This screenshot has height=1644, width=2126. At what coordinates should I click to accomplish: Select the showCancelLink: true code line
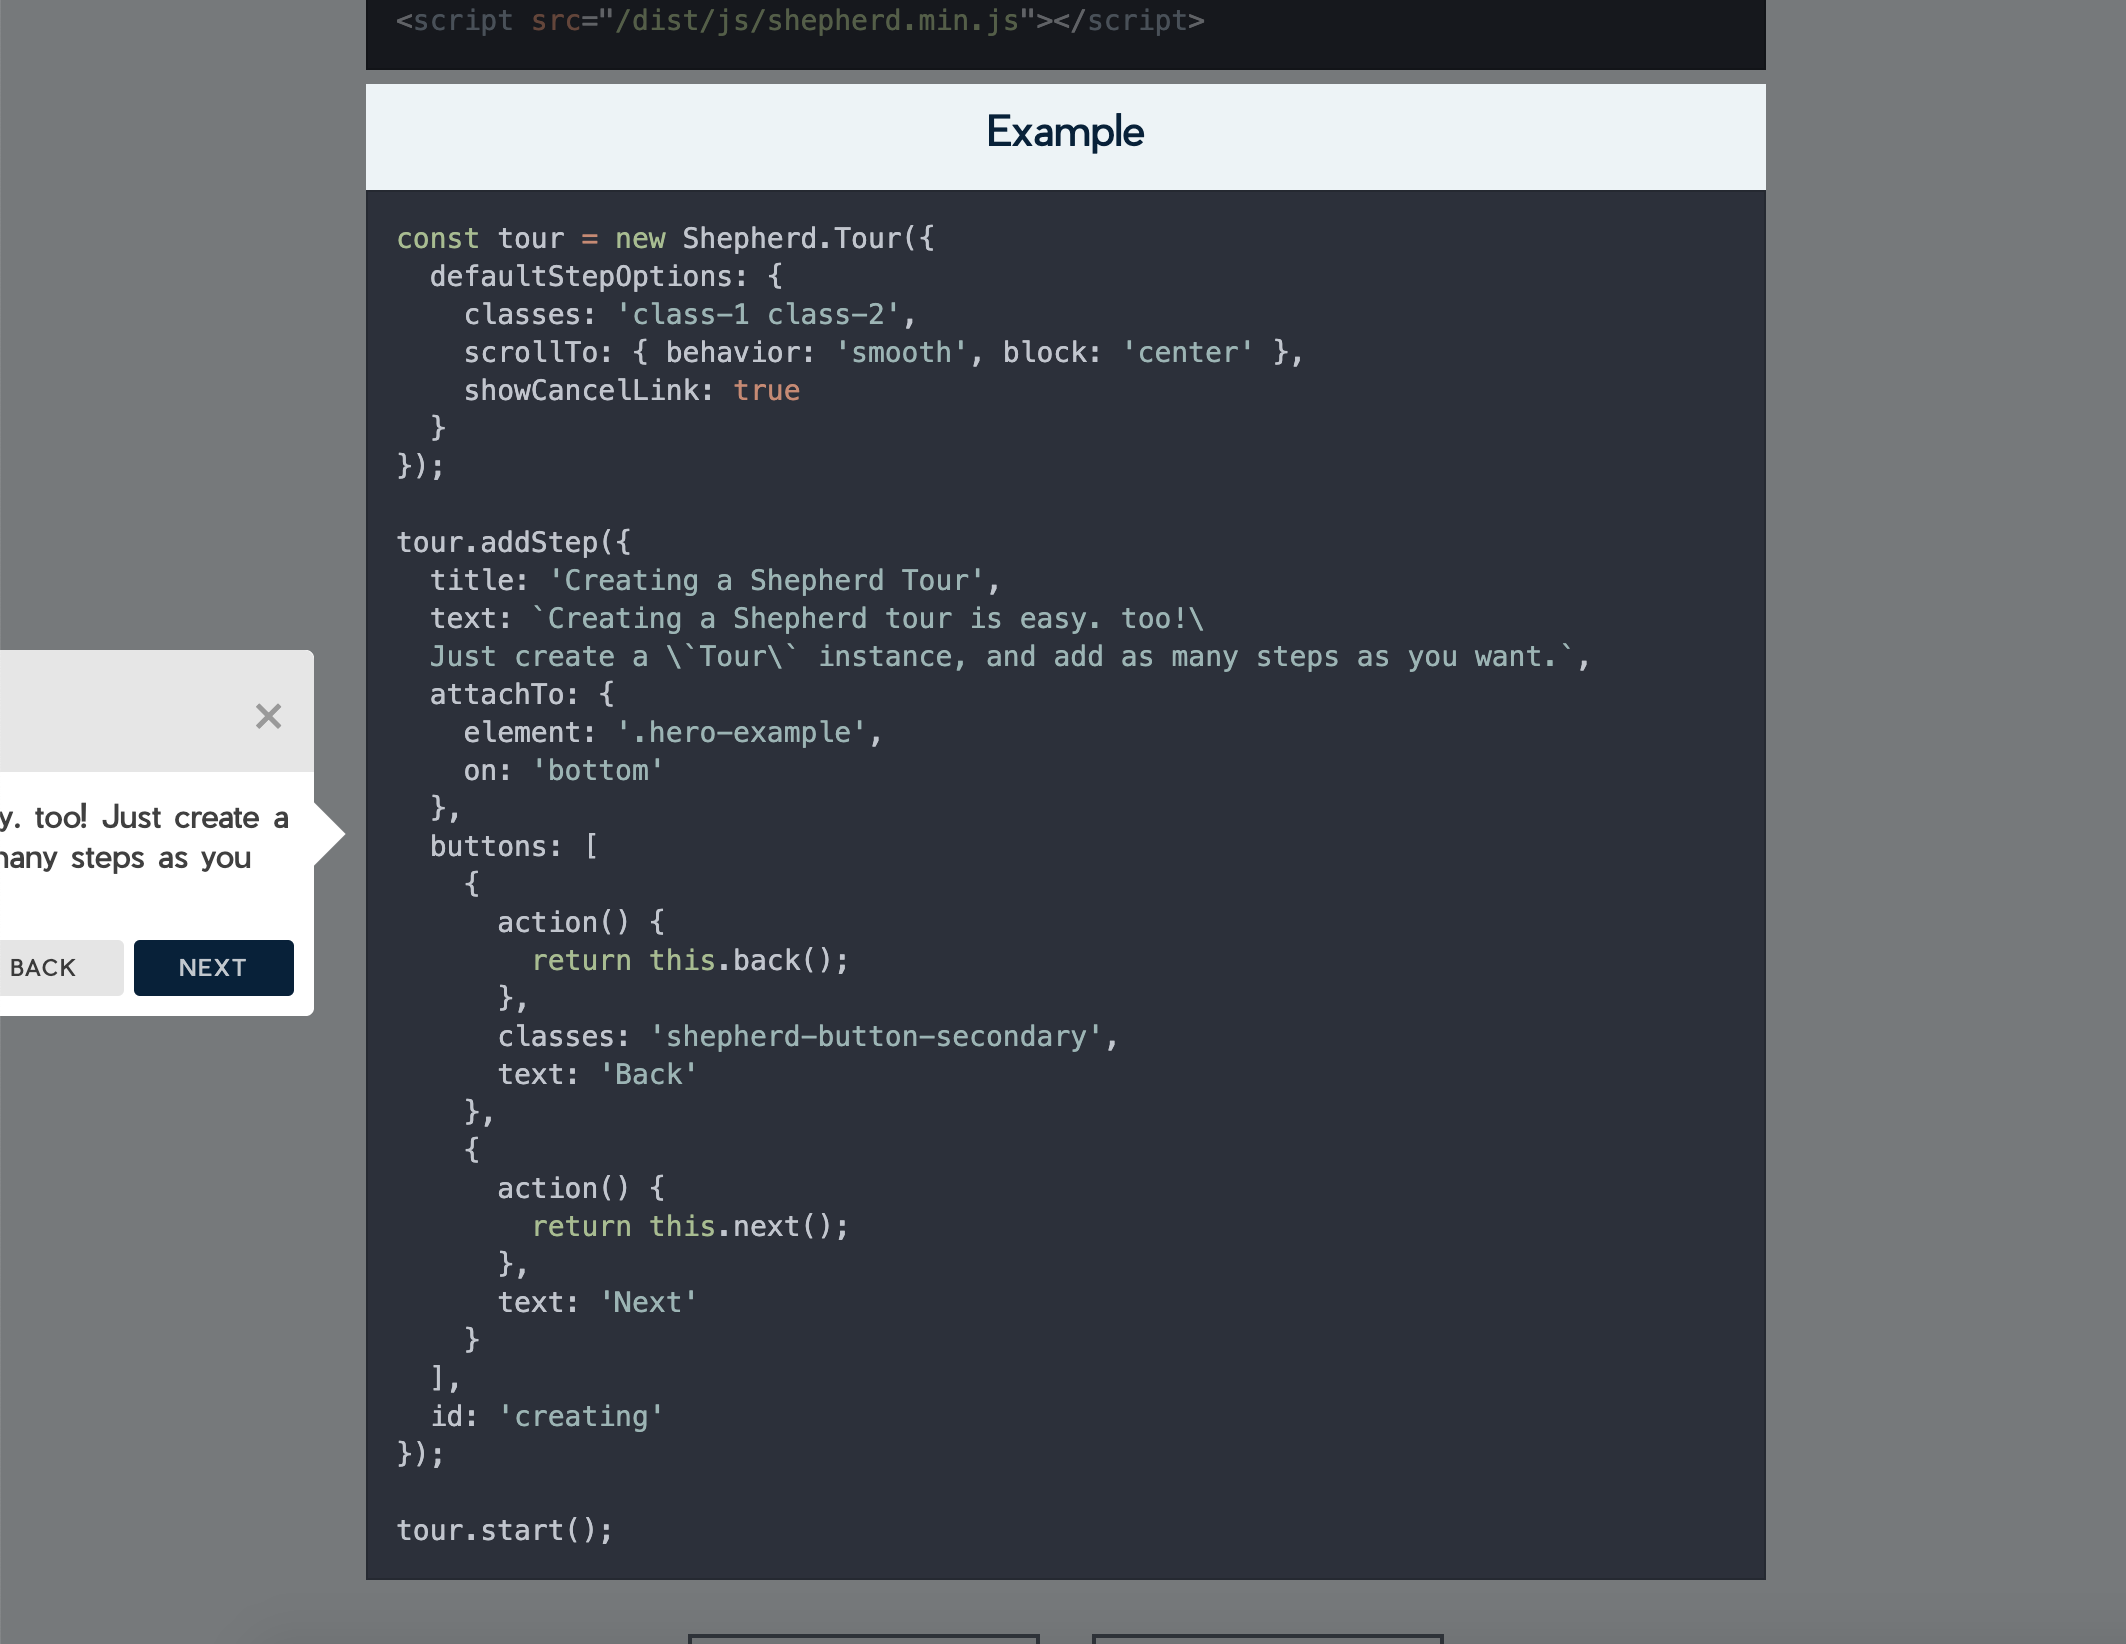630,390
